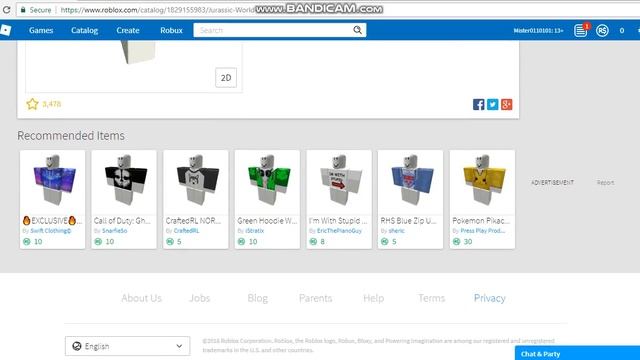This screenshot has height=360, width=640.
Task: Open the Privacy footer link
Action: point(489,298)
